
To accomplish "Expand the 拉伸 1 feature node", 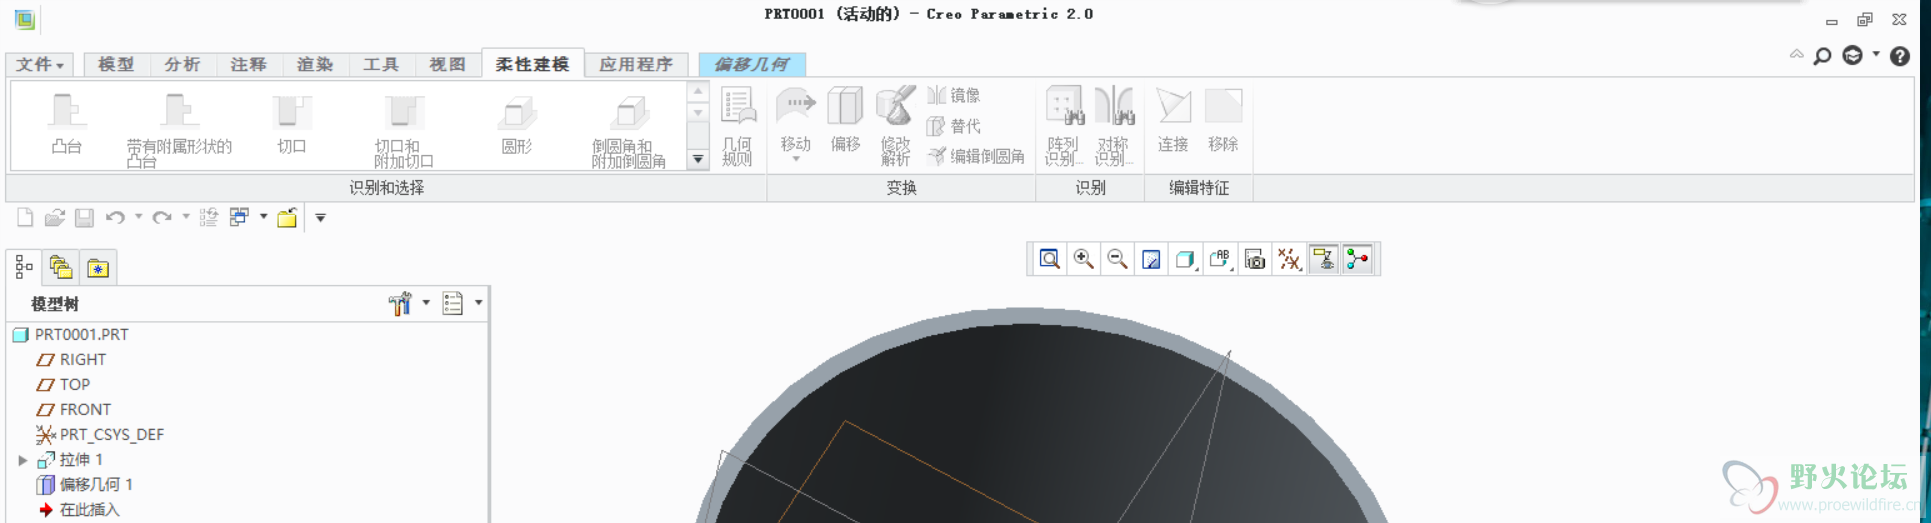I will point(22,460).
